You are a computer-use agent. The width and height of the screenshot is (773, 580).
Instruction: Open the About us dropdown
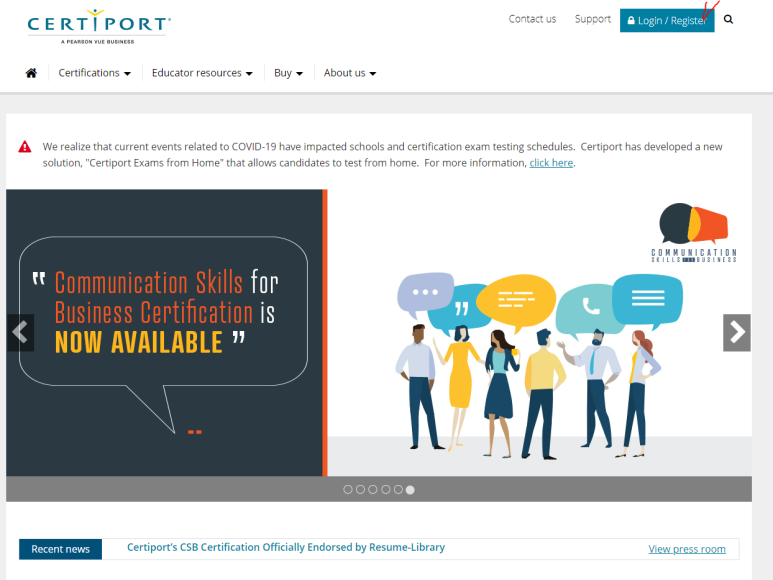point(350,73)
